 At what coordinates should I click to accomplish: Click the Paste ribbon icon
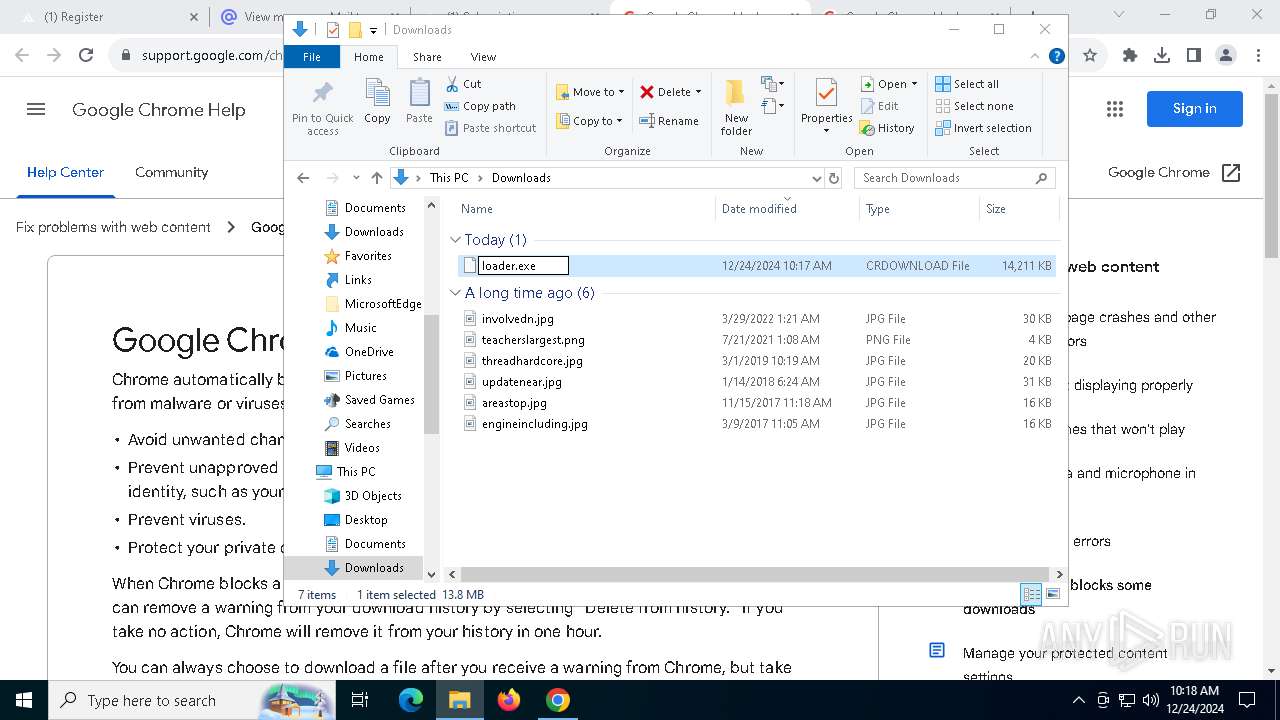[419, 102]
